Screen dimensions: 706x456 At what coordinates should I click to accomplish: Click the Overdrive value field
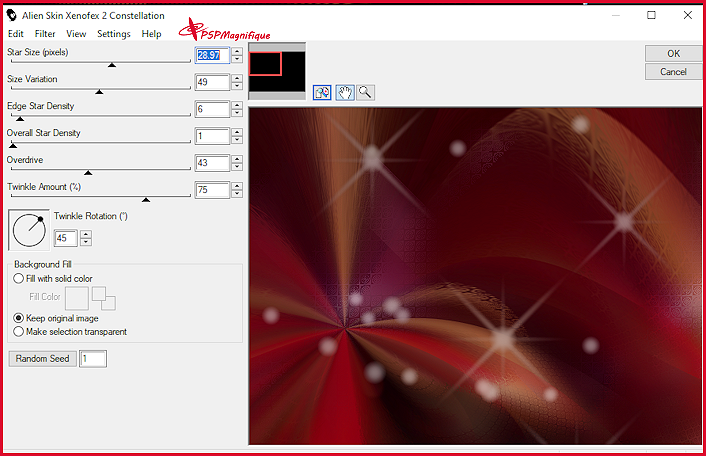click(213, 163)
